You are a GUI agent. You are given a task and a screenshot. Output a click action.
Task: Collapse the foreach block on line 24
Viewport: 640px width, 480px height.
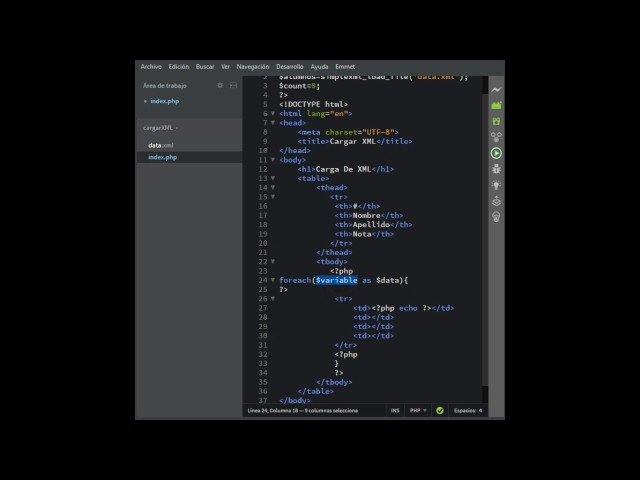pyautogui.click(x=273, y=280)
